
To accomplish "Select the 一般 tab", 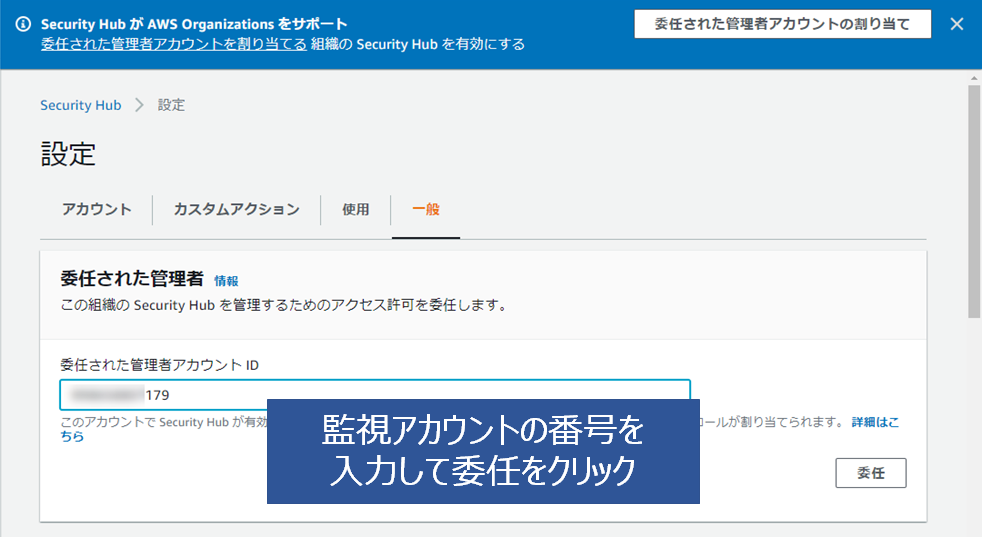I will [426, 209].
